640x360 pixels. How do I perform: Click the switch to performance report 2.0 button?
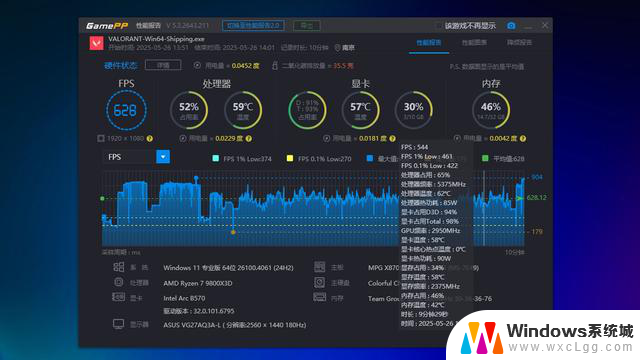pyautogui.click(x=253, y=25)
